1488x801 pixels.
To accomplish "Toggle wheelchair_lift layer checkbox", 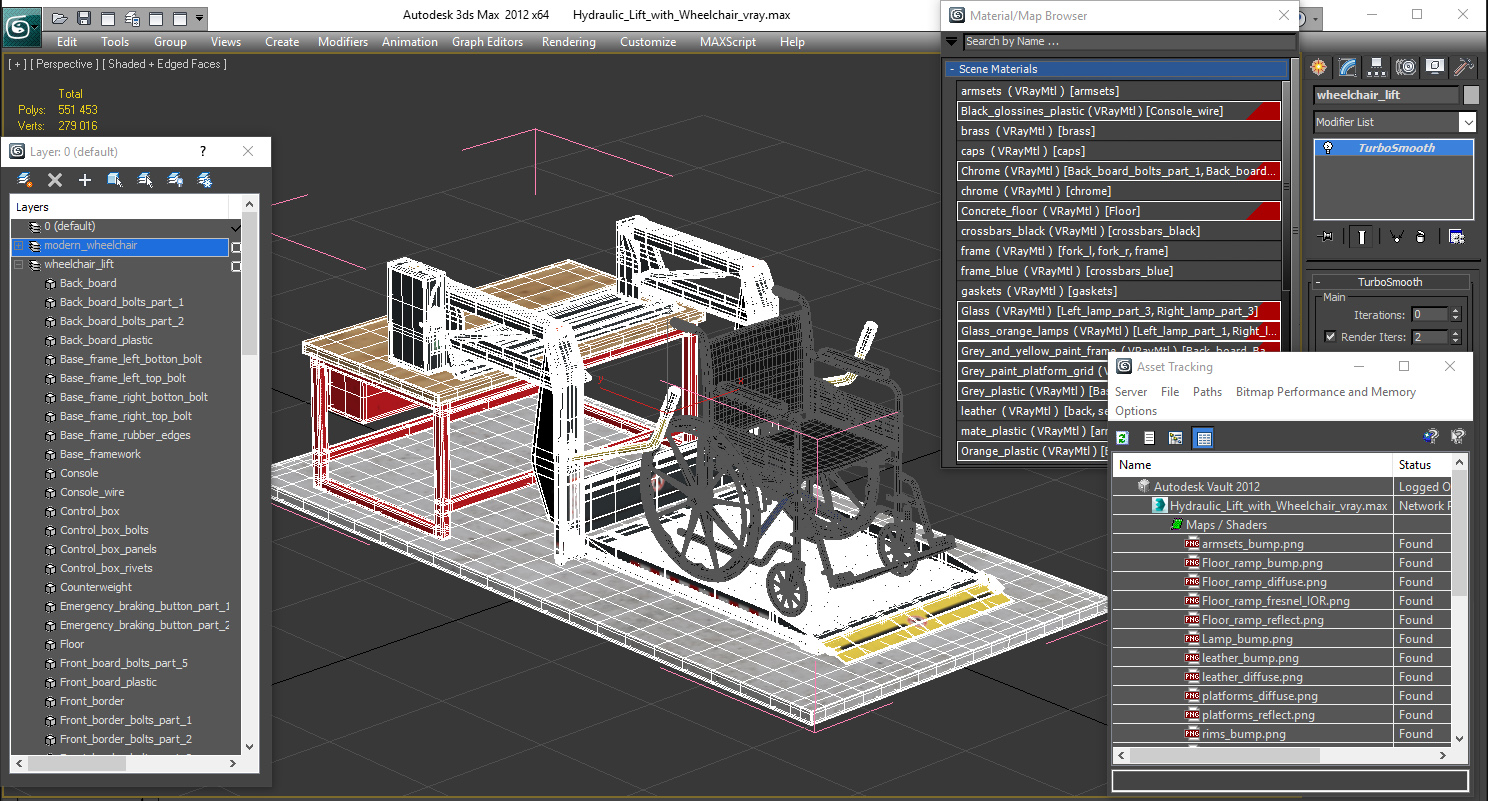I will coord(236,266).
